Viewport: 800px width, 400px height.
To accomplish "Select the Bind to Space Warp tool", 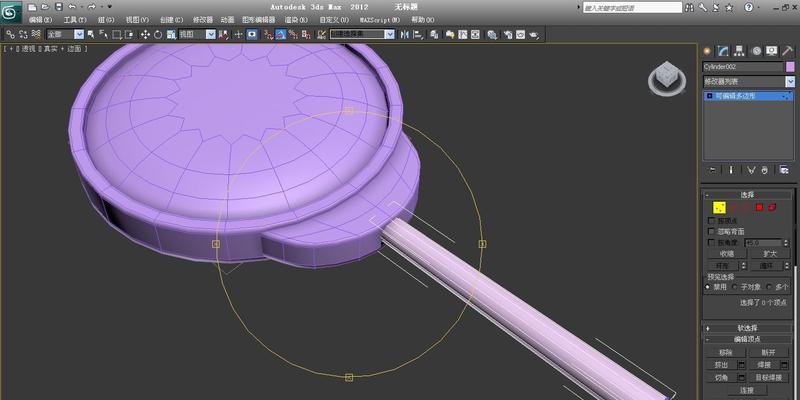I will point(36,34).
